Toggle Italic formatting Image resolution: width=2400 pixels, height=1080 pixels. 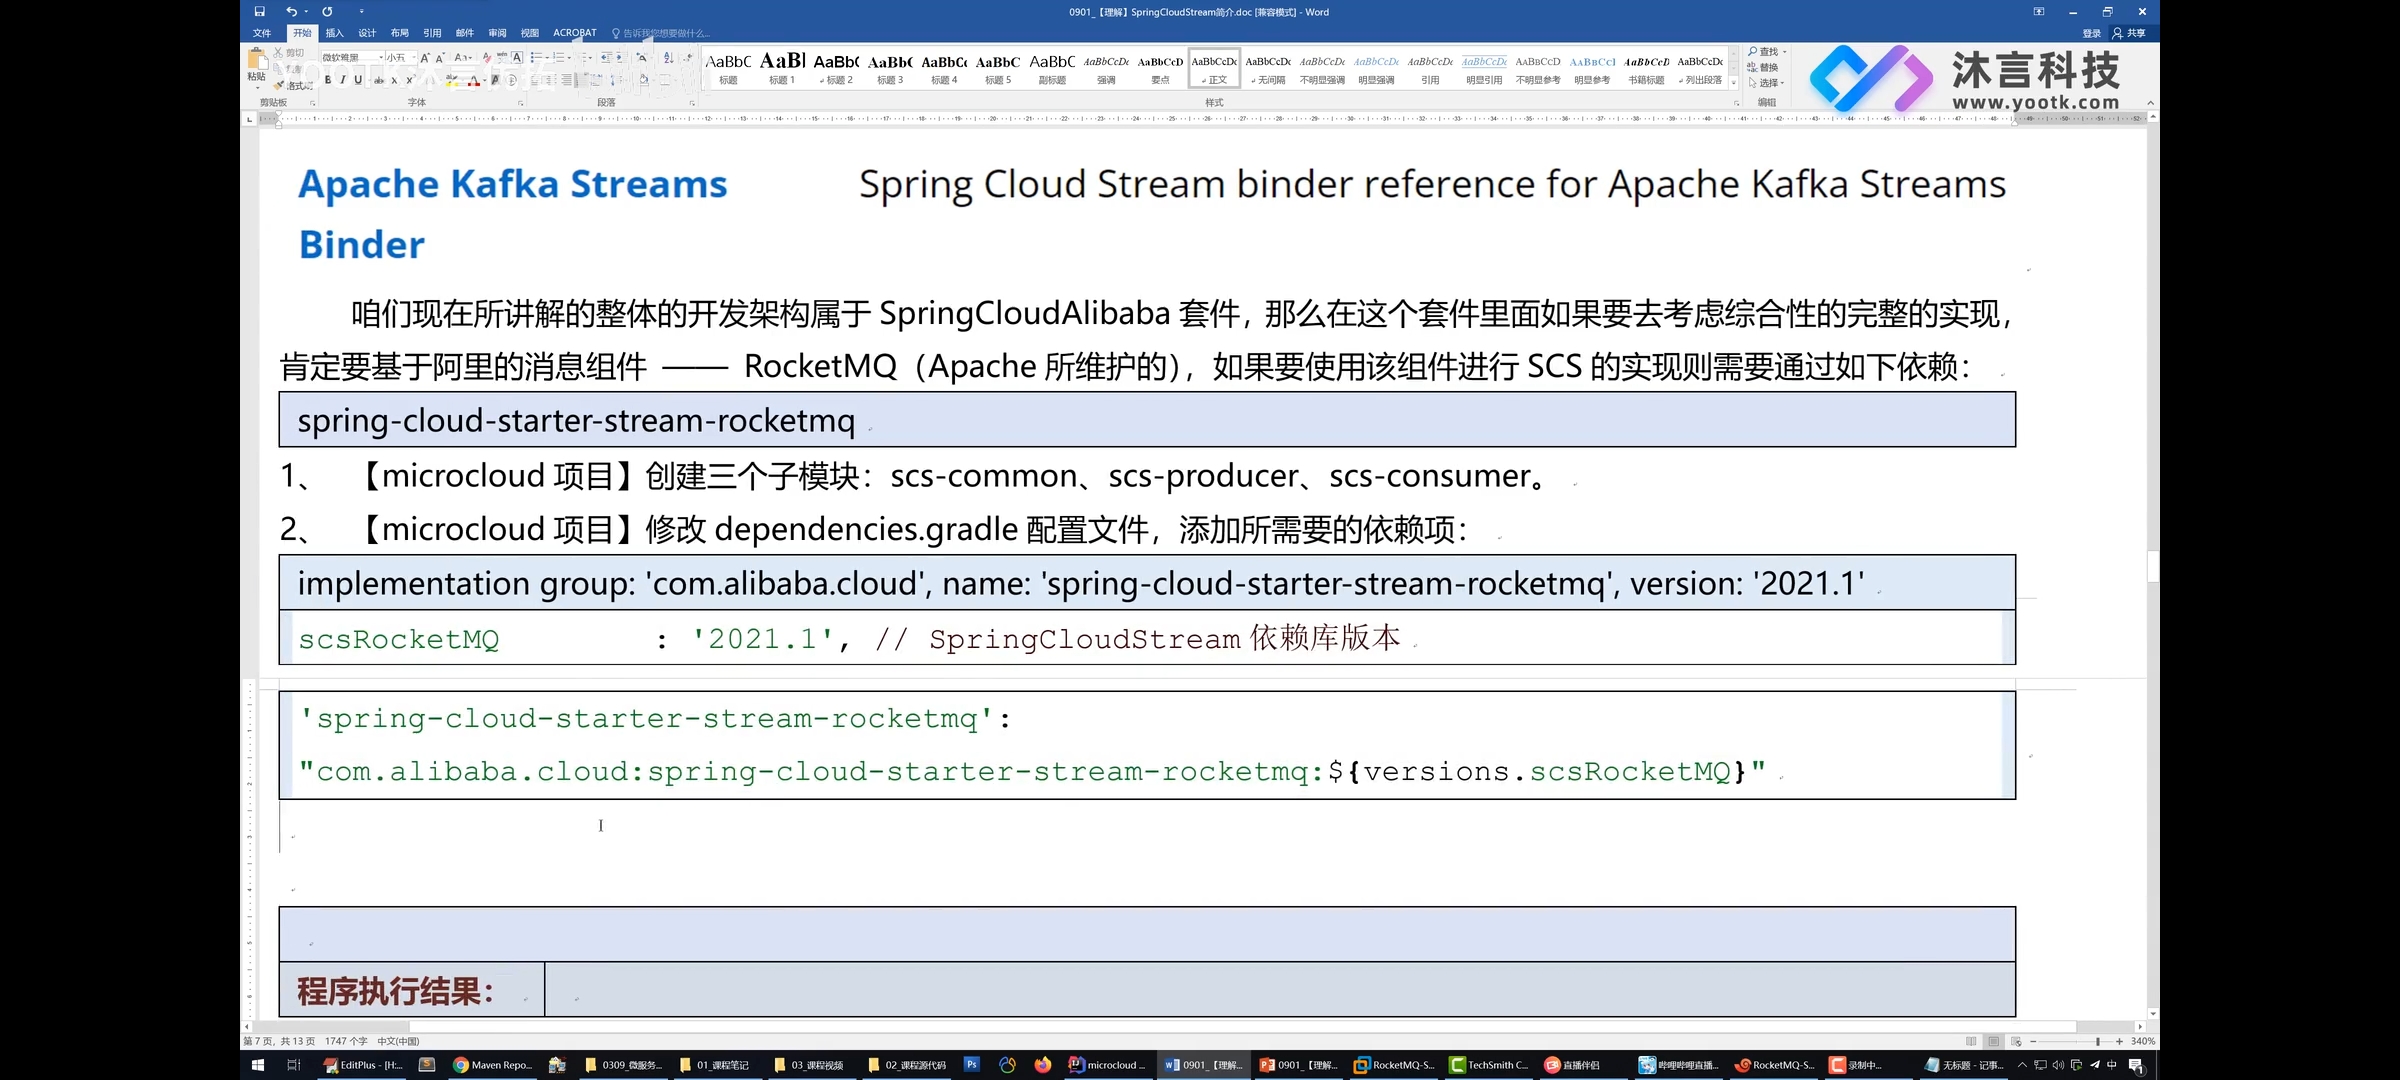click(x=343, y=80)
